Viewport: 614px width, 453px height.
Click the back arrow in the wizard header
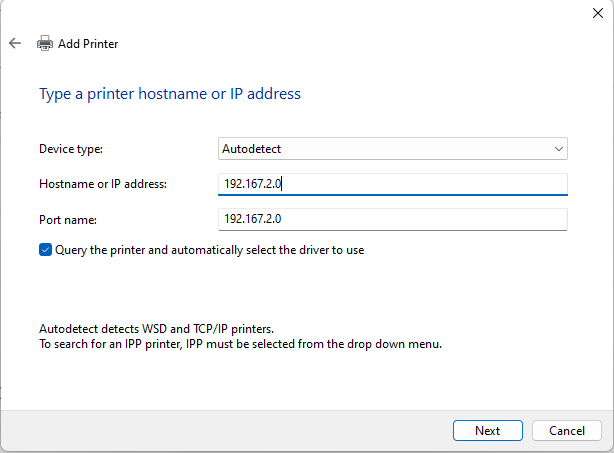14,44
